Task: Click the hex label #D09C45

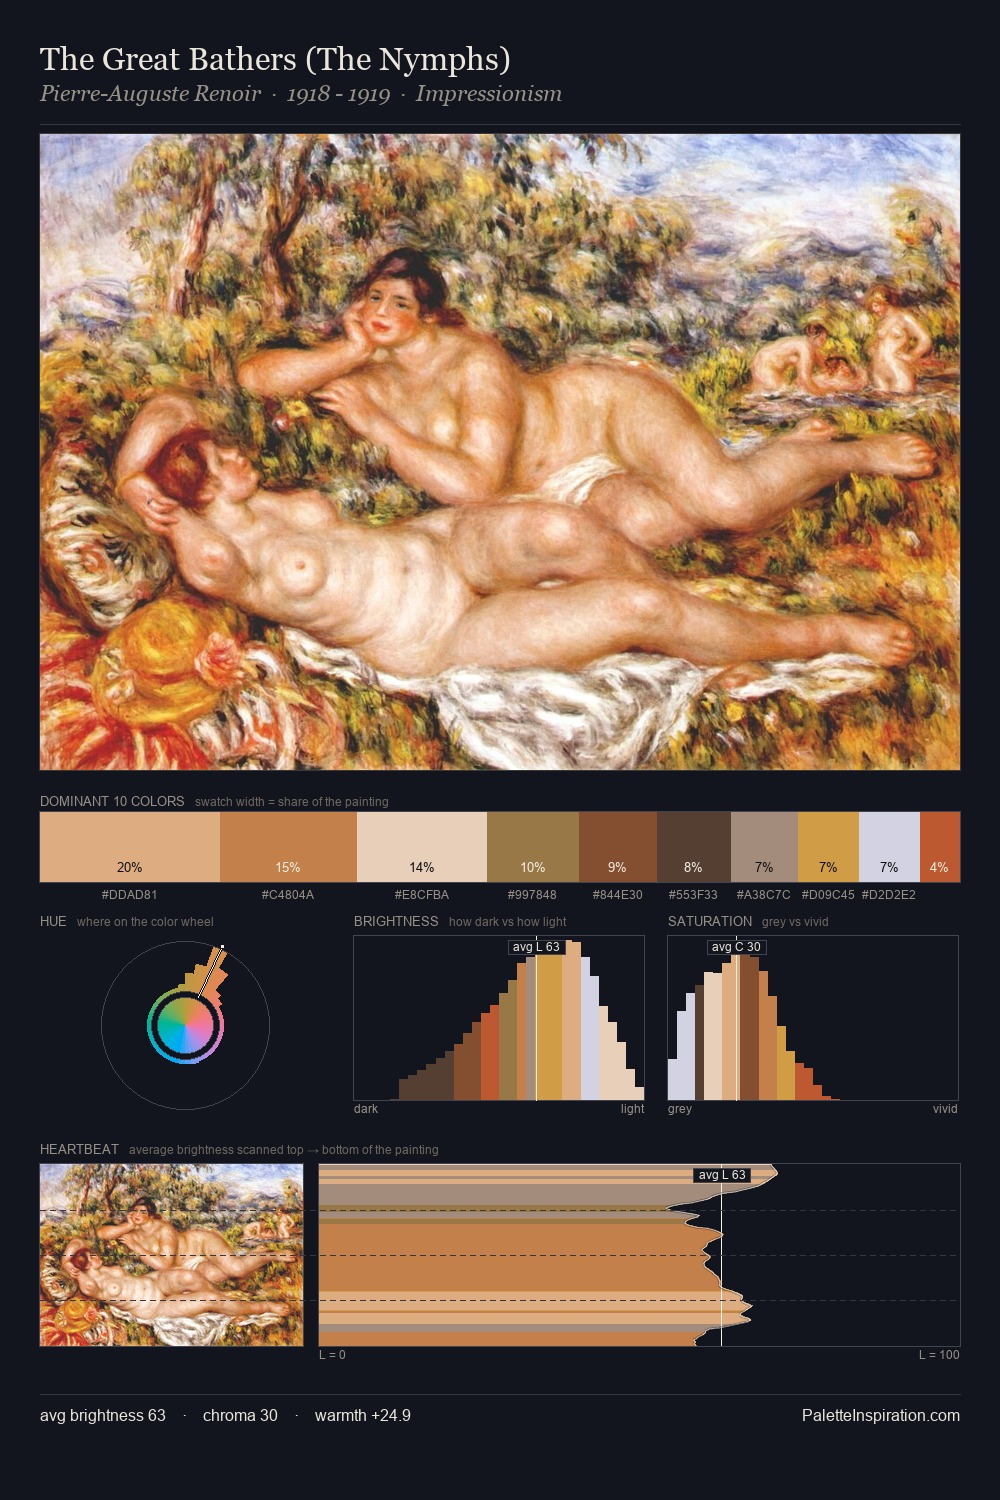Action: 828,895
